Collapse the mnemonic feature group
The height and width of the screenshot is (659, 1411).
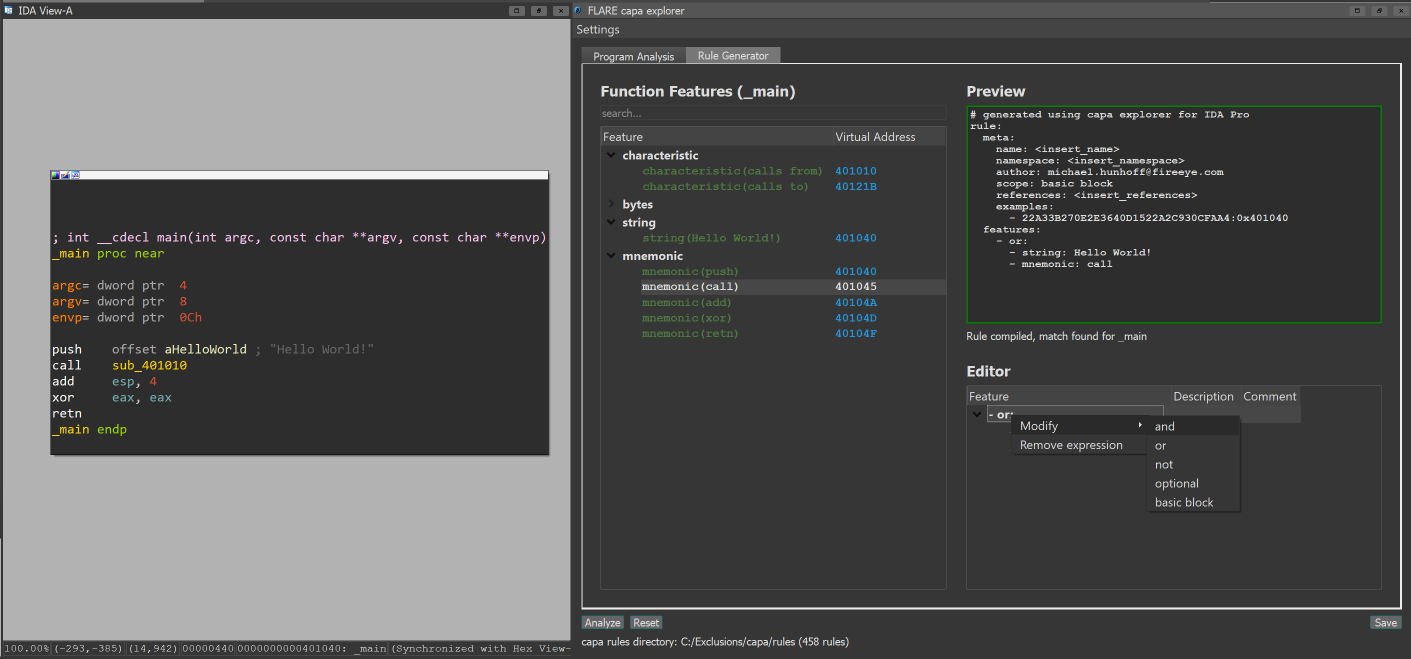pos(610,257)
